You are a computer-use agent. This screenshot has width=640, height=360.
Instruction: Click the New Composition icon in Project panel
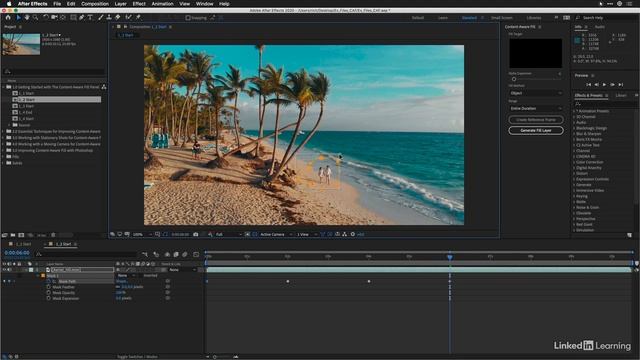click(x=21, y=235)
